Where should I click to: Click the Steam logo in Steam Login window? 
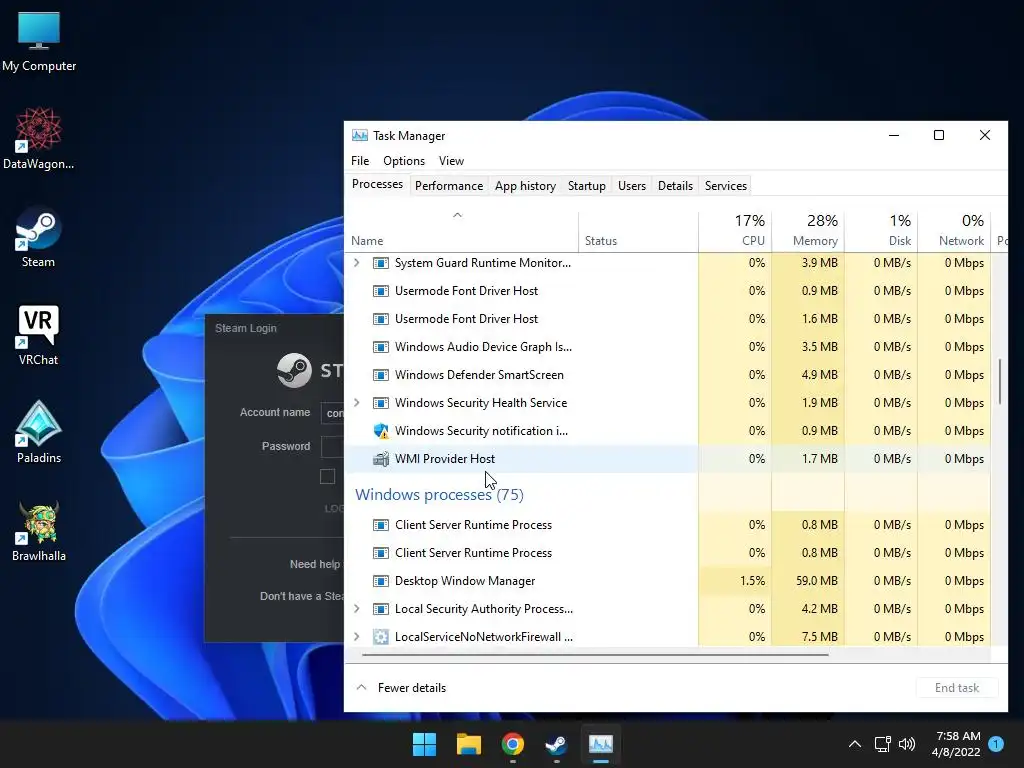[x=294, y=370]
